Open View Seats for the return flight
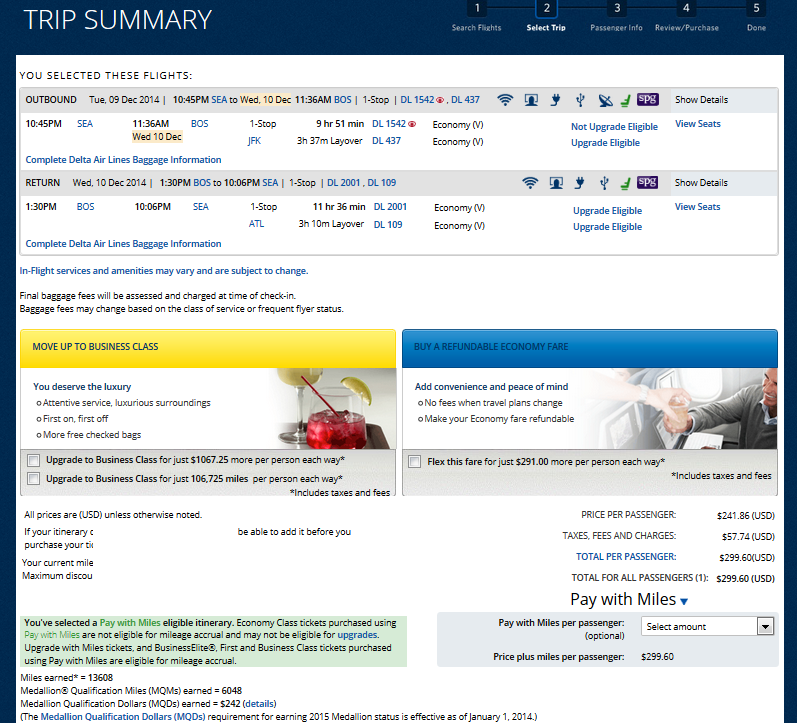Screen dimensions: 797x723 point(697,207)
